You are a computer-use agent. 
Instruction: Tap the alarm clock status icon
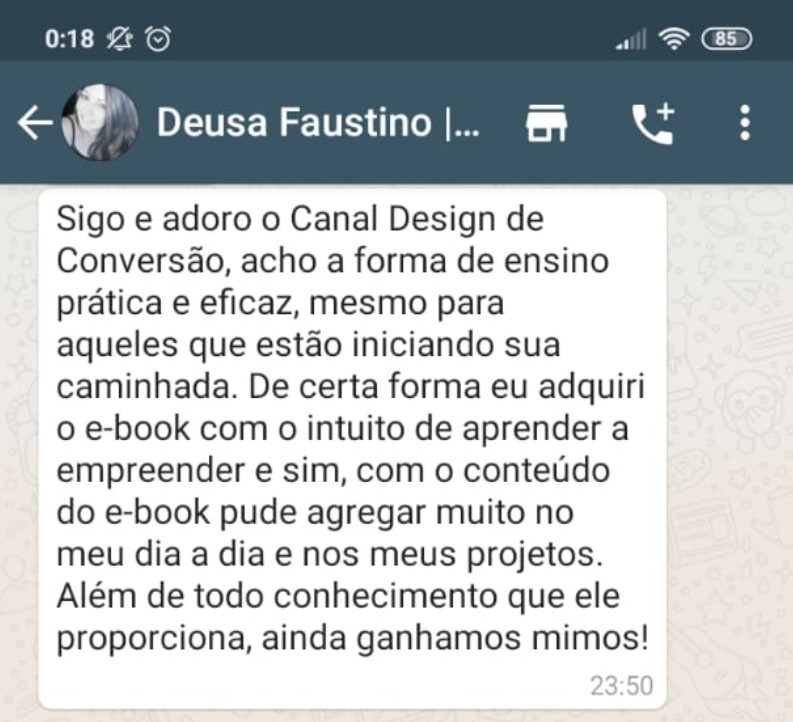[x=158, y=39]
